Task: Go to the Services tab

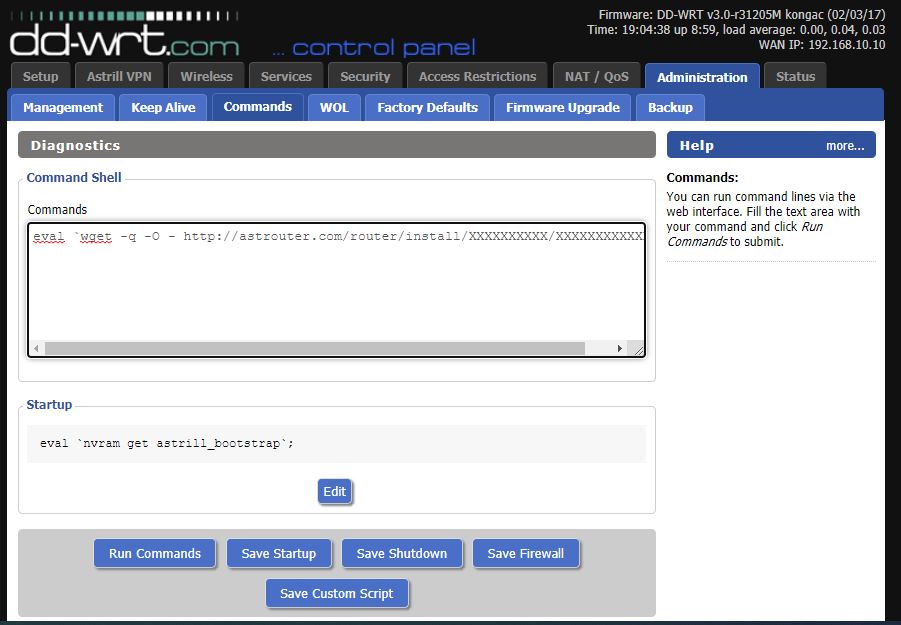Action: [286, 76]
